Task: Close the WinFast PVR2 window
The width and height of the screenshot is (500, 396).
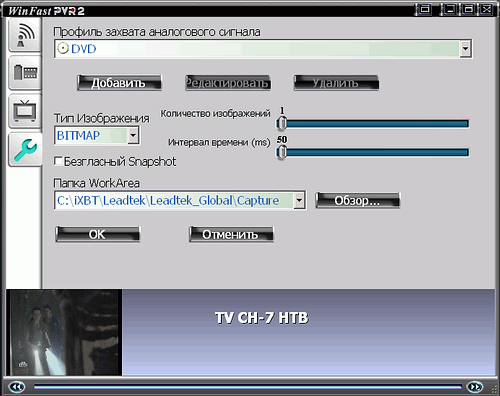Action: [486, 9]
